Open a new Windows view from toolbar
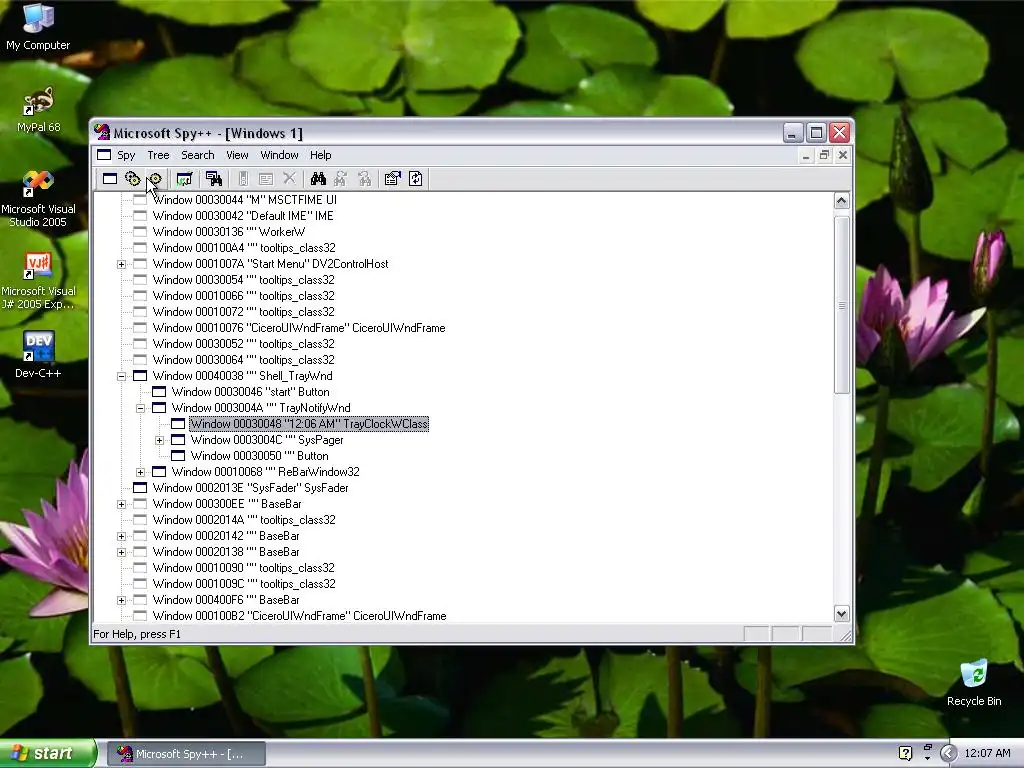Image resolution: width=1024 pixels, height=768 pixels. (110, 179)
